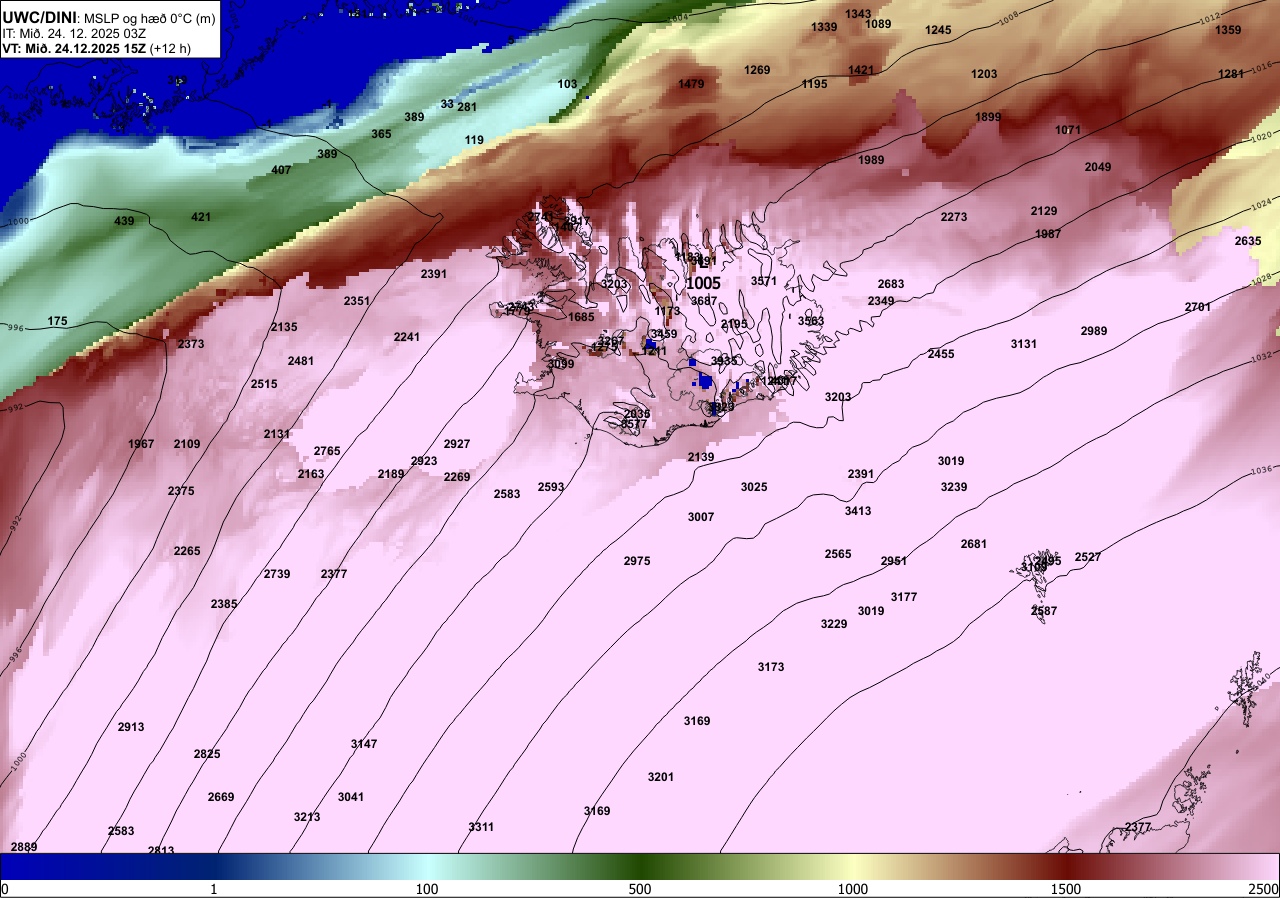This screenshot has width=1280, height=898.
Task: Click the colorbar tick label 500
Action: click(x=640, y=889)
